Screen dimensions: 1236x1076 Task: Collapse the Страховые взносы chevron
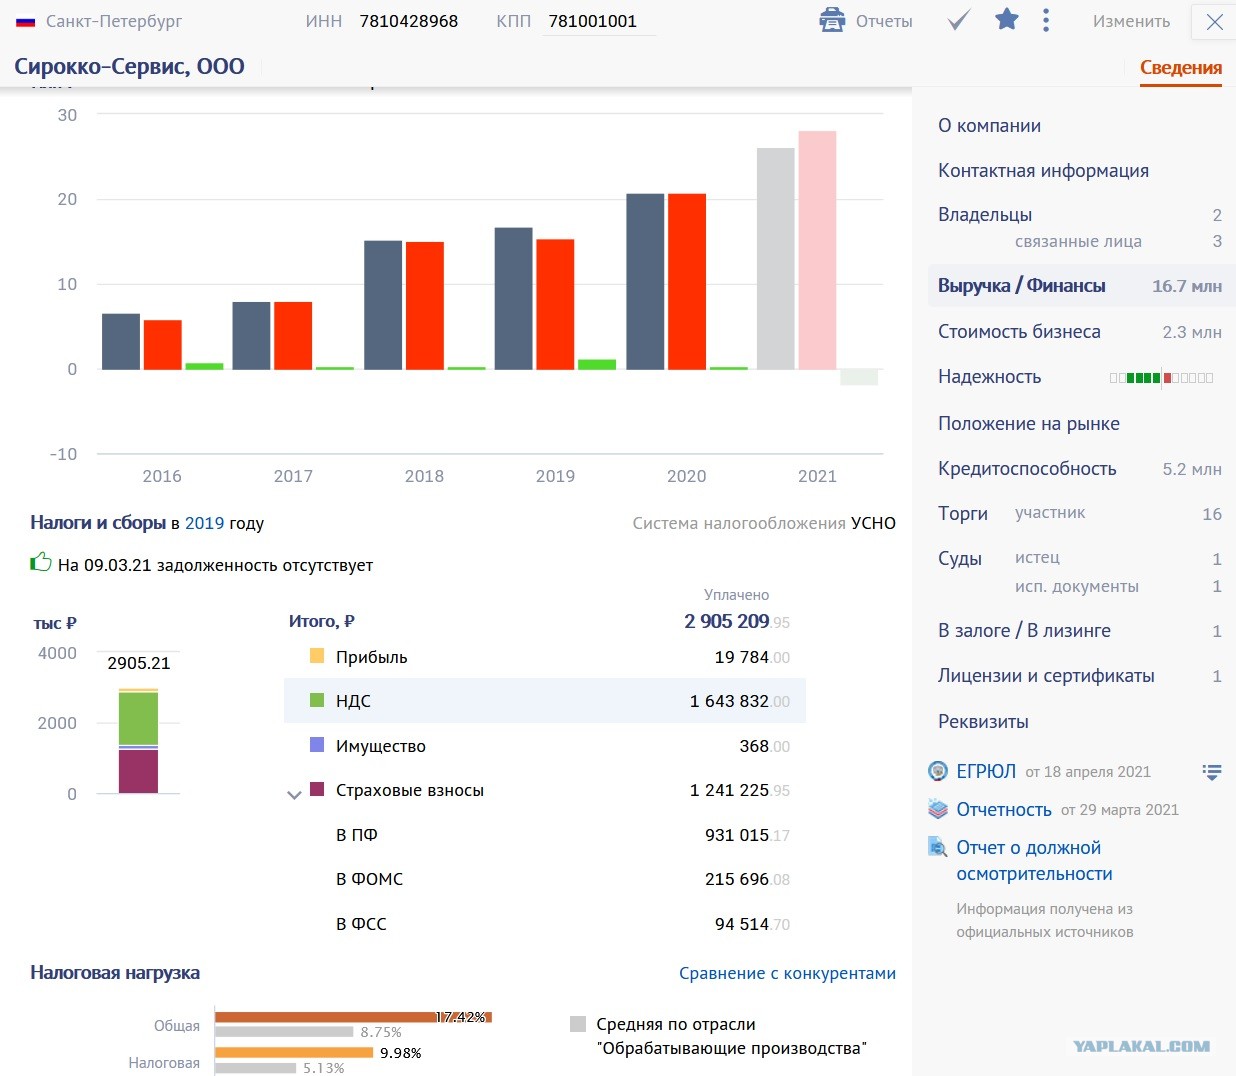coord(294,795)
